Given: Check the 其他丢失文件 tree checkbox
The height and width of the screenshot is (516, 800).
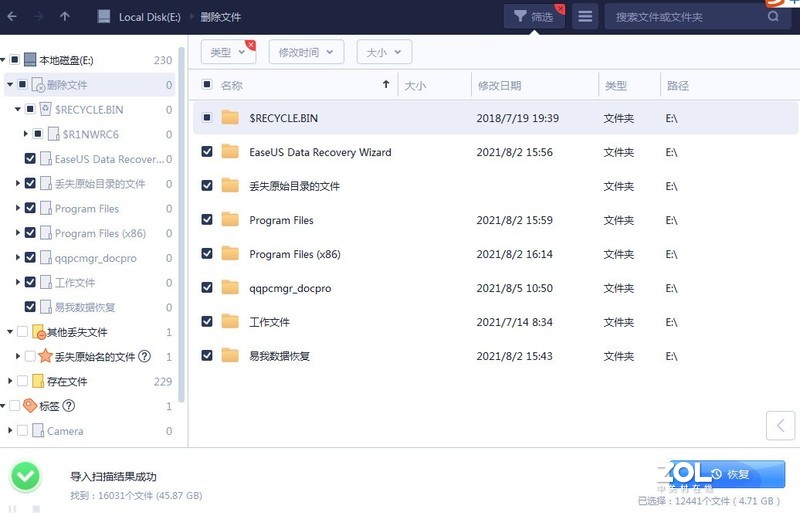Looking at the screenshot, I should pos(22,332).
